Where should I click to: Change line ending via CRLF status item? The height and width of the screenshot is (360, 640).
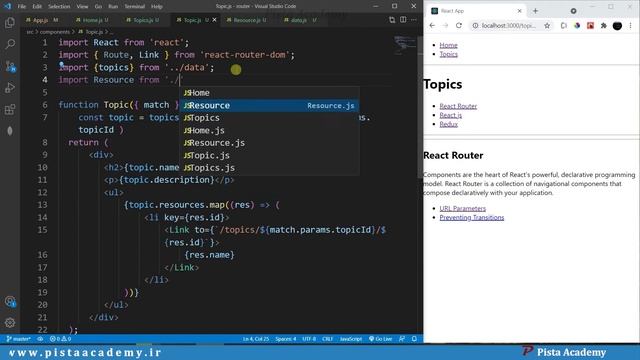327,339
